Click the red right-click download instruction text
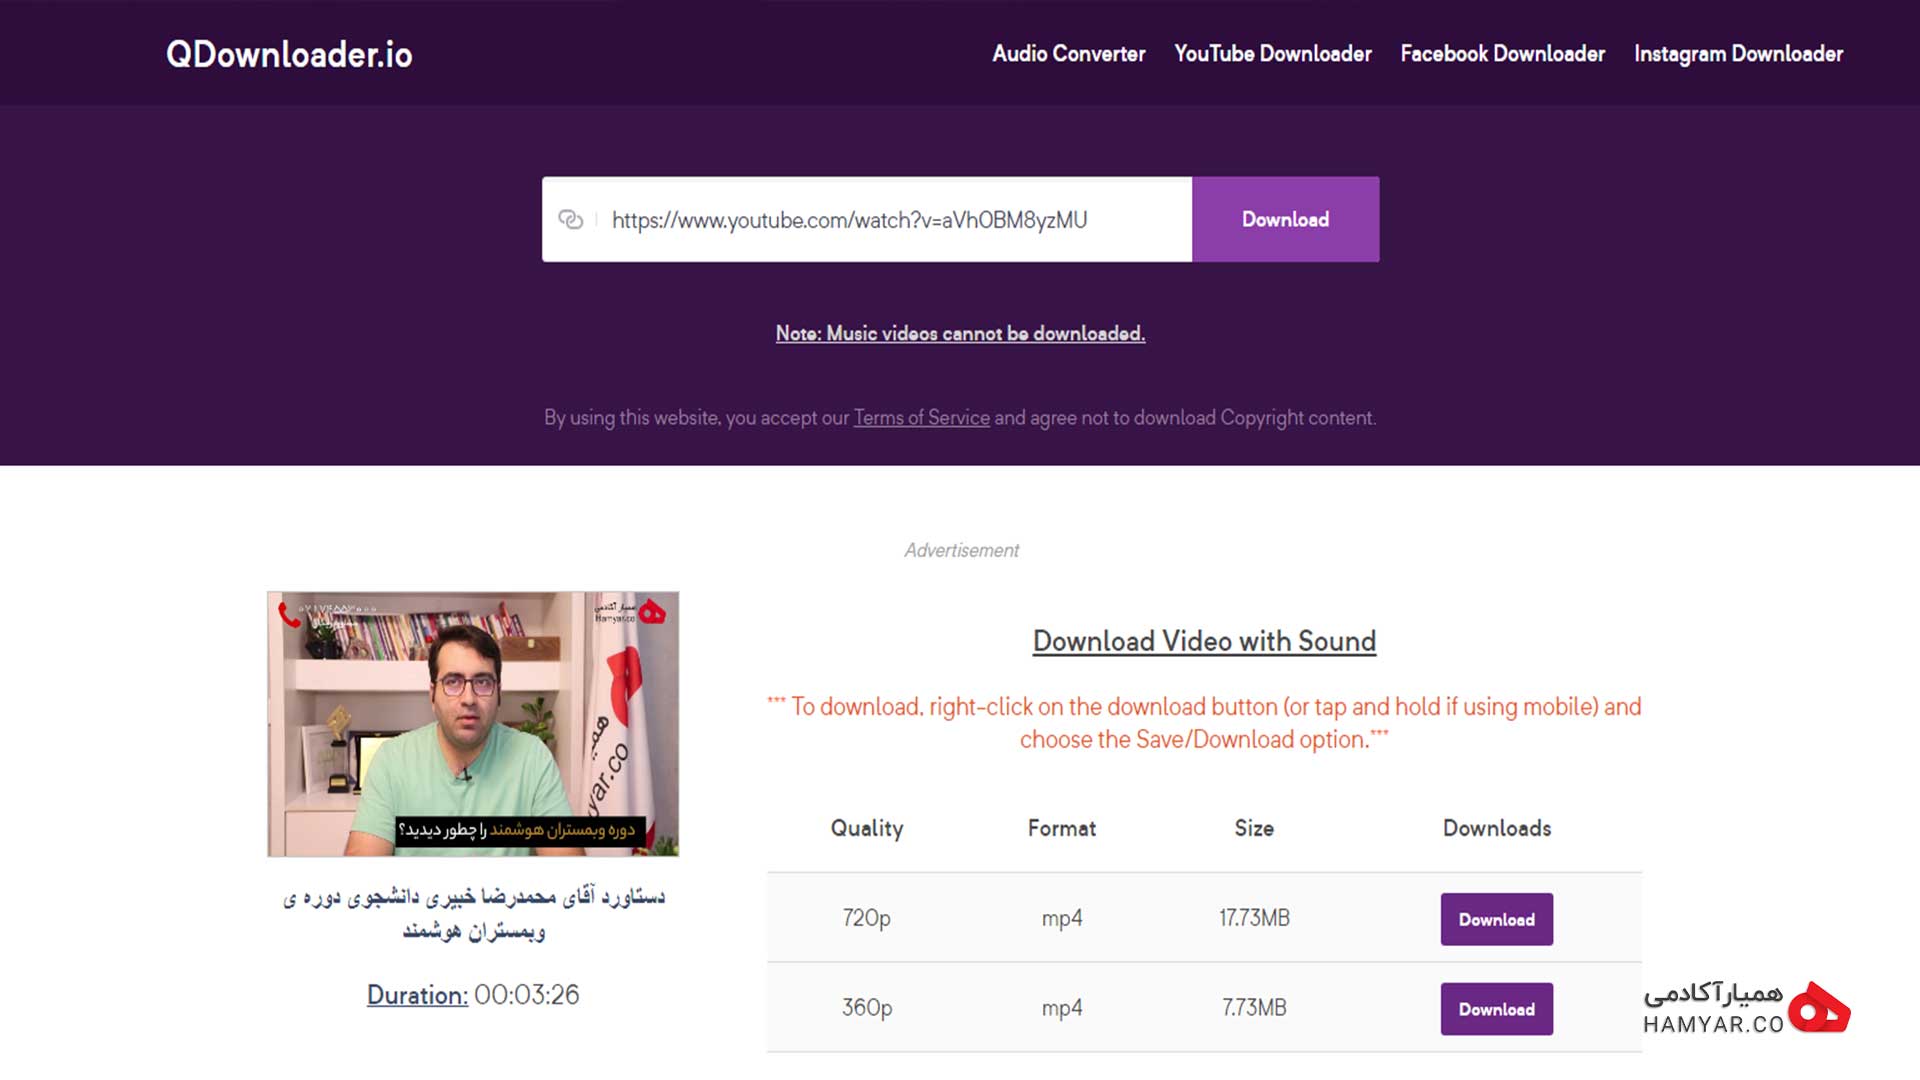 click(1204, 723)
